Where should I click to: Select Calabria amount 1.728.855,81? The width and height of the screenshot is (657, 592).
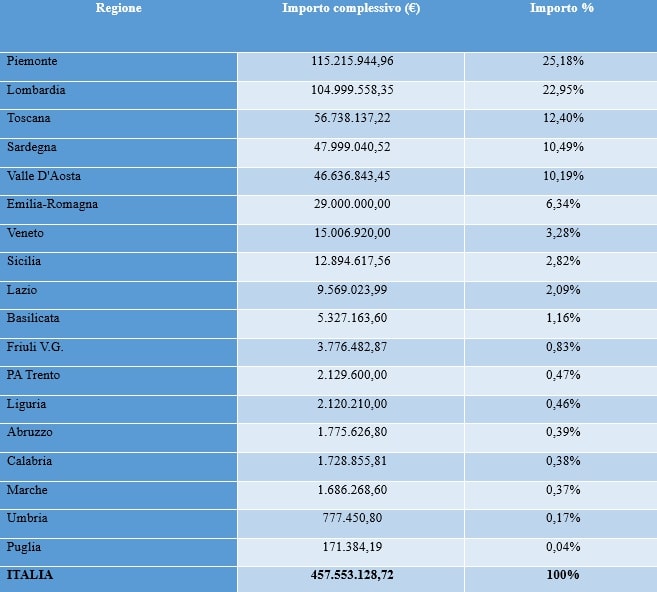352,460
